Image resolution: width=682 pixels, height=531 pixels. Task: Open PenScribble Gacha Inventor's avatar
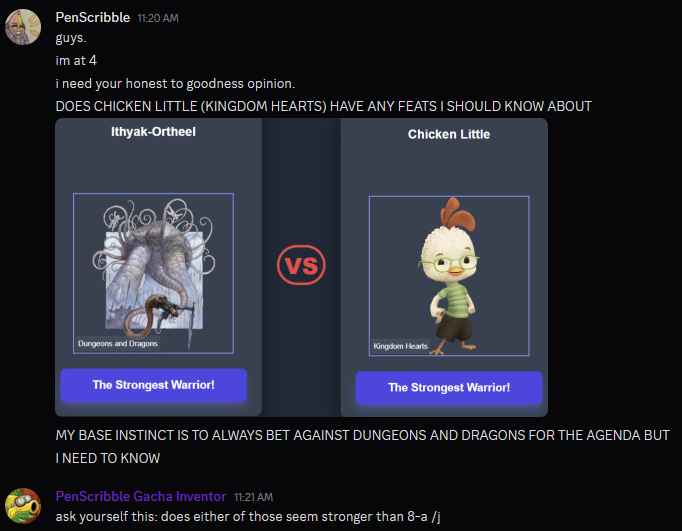[x=23, y=505]
